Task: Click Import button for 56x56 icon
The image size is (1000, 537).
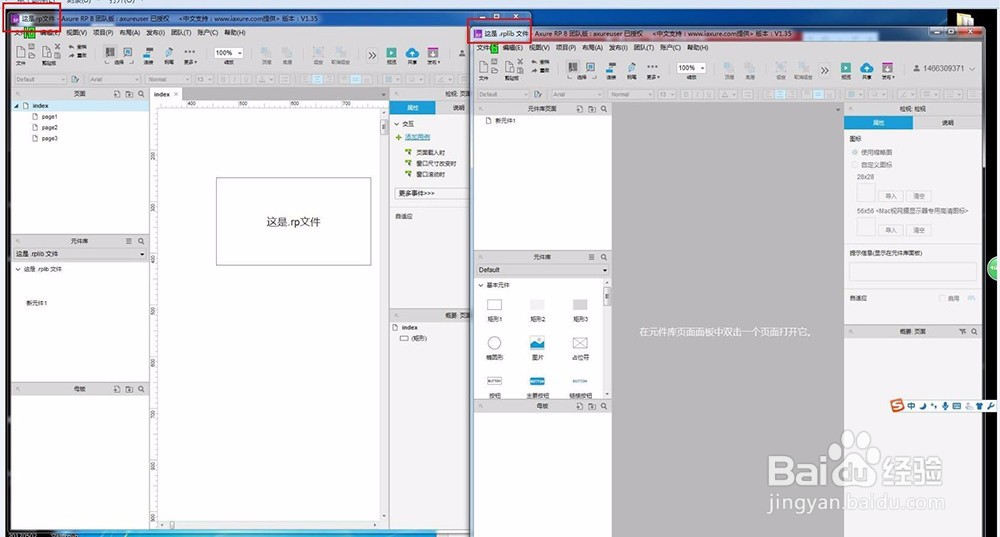Action: pos(890,230)
